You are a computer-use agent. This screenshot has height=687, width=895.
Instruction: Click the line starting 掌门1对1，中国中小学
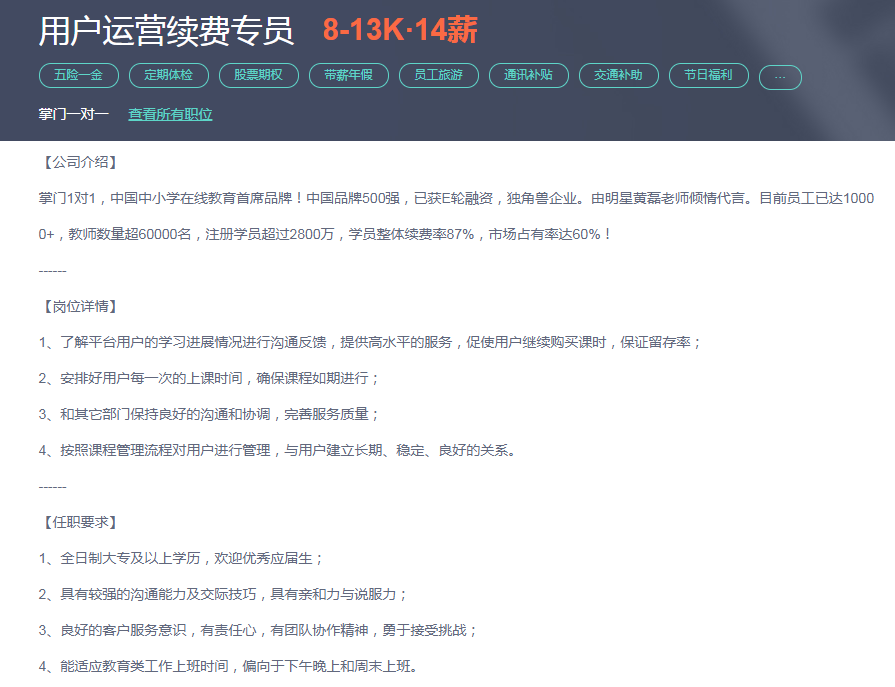click(456, 199)
